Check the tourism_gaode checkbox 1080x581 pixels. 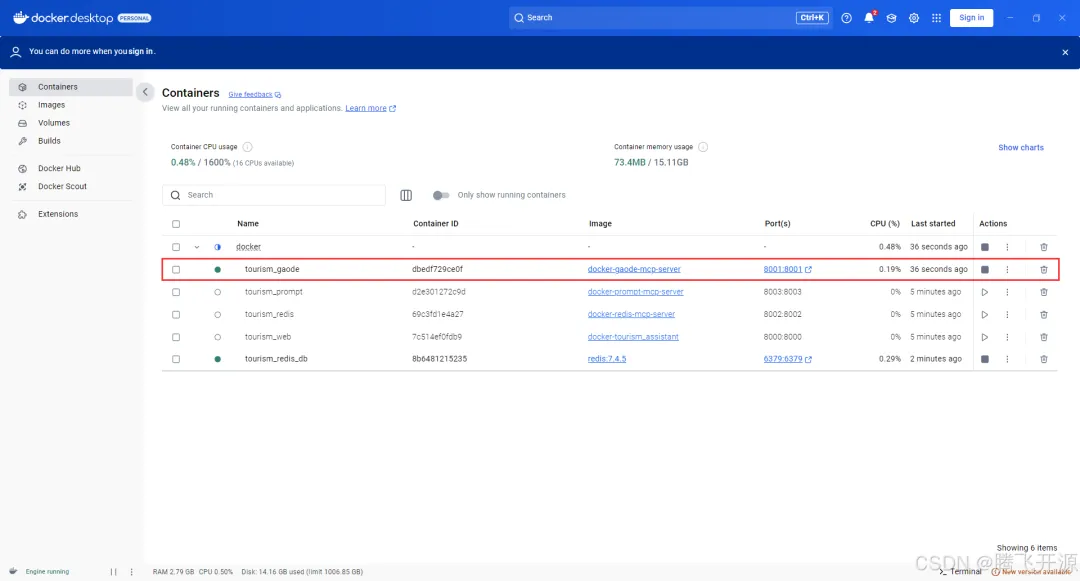pos(176,270)
